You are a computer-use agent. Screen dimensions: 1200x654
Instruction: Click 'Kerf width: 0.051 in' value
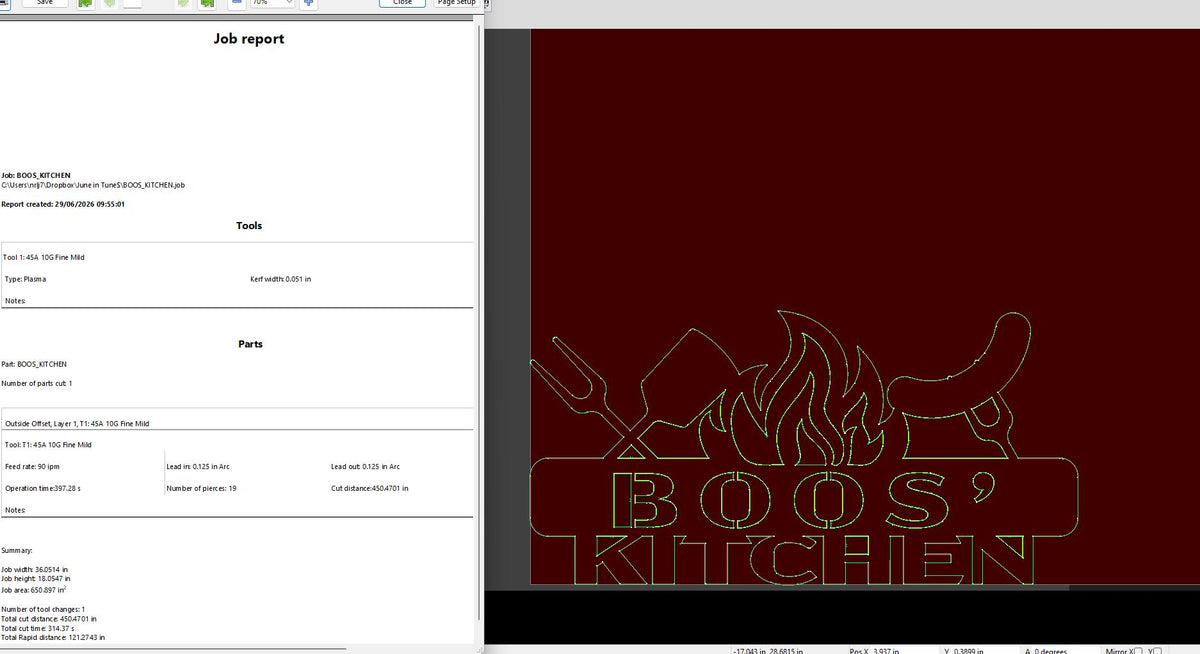point(280,279)
